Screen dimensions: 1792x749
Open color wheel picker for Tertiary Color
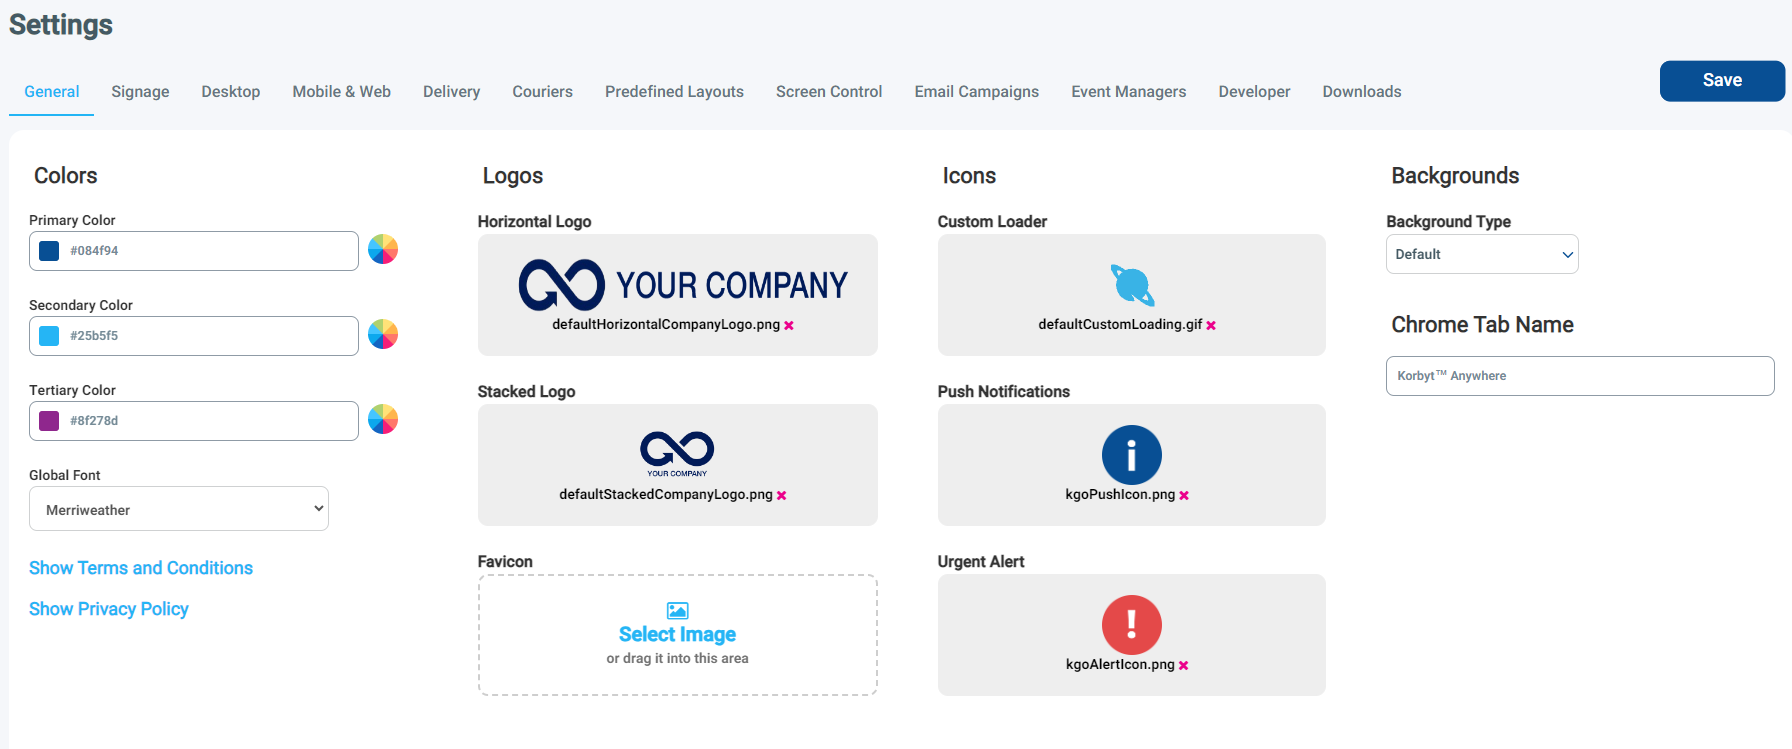click(x=383, y=419)
